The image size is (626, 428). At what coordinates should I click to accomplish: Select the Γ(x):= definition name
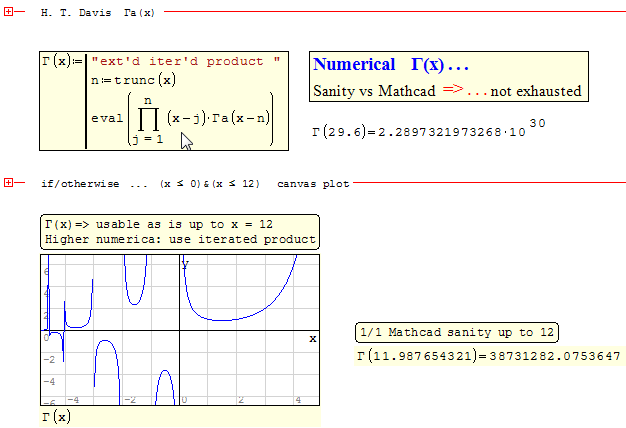(57, 62)
